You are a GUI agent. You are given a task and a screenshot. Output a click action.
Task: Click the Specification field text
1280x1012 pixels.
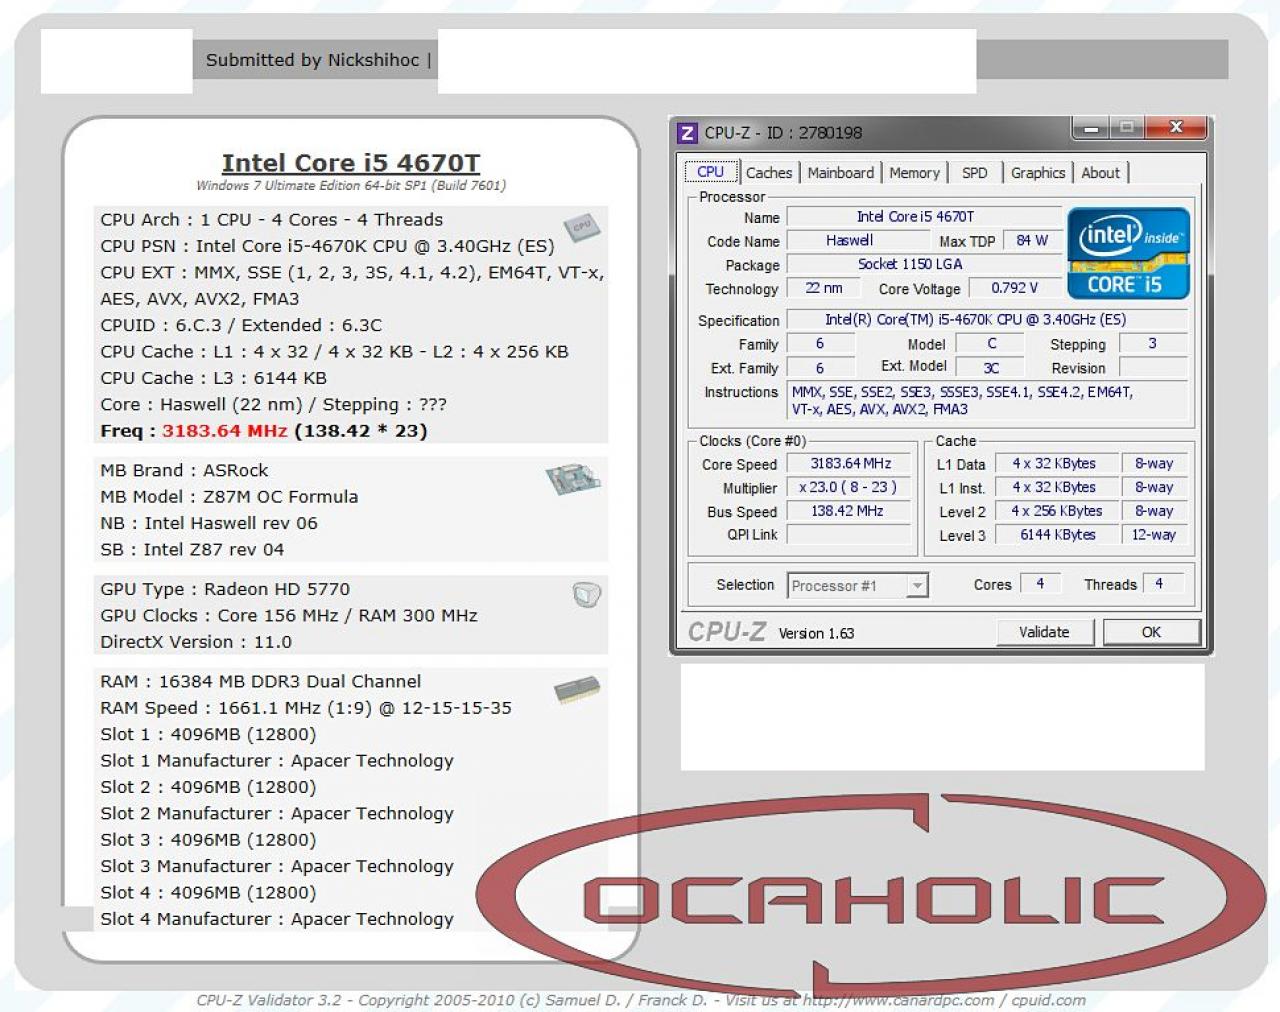pyautogui.click(x=988, y=320)
